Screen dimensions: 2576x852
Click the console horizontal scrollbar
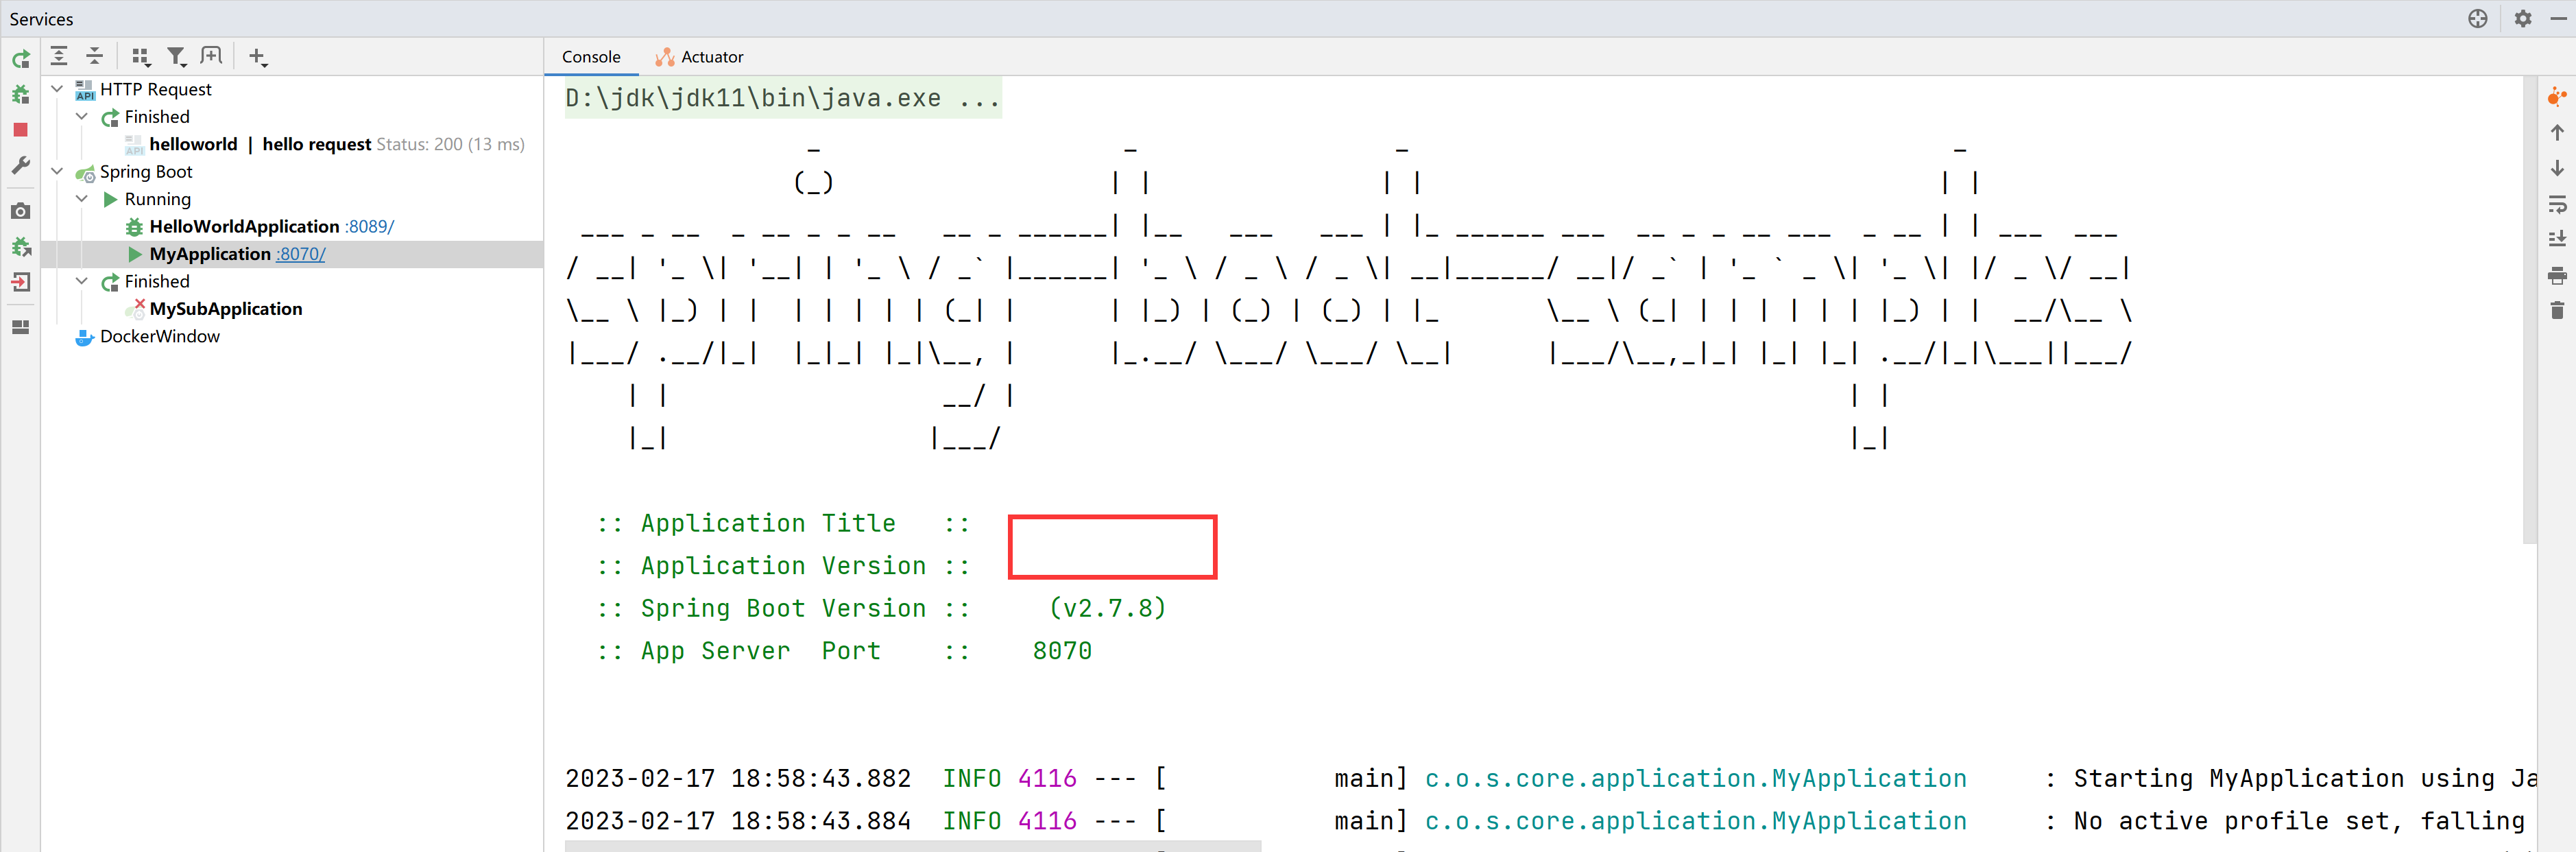click(x=912, y=846)
